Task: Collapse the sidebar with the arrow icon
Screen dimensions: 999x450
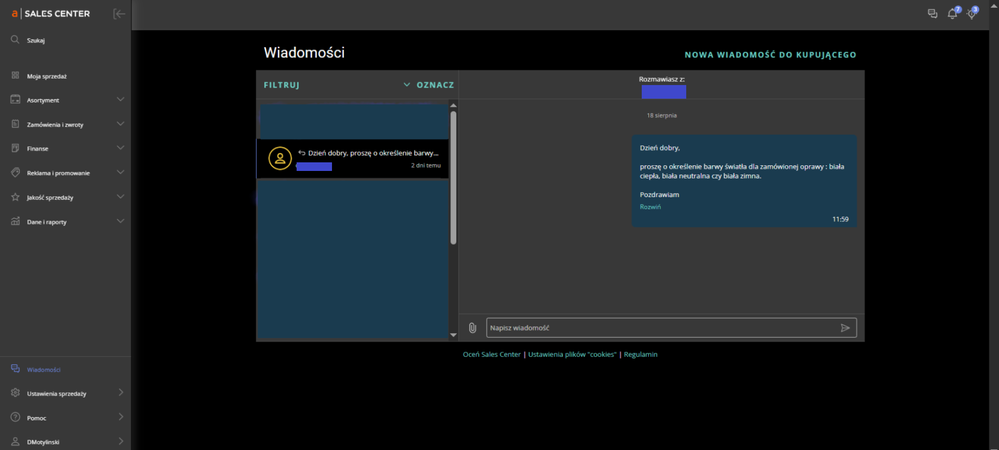Action: click(119, 14)
